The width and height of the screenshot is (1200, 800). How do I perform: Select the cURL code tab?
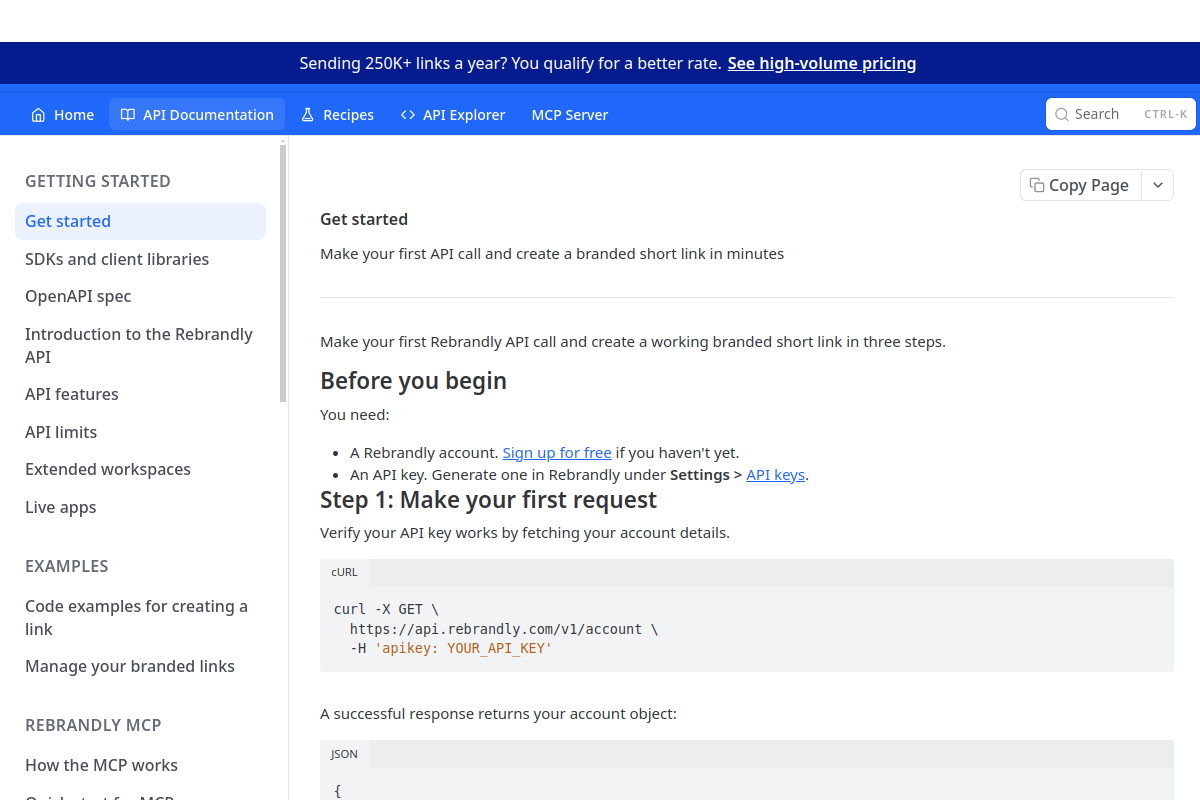pyautogui.click(x=344, y=573)
